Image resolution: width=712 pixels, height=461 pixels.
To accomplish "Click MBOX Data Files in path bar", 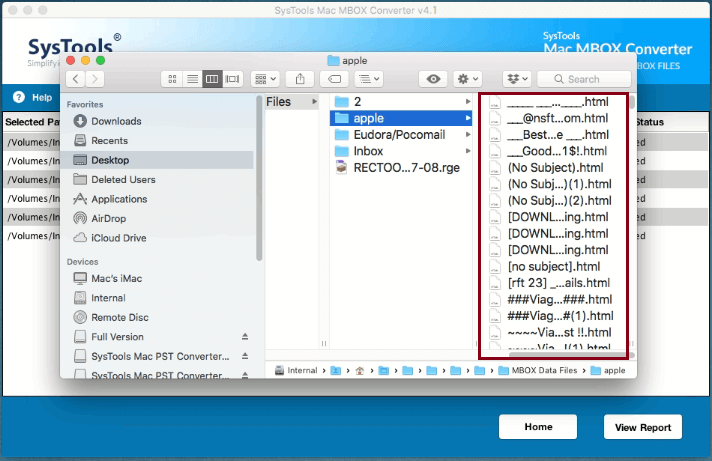I will [538, 371].
